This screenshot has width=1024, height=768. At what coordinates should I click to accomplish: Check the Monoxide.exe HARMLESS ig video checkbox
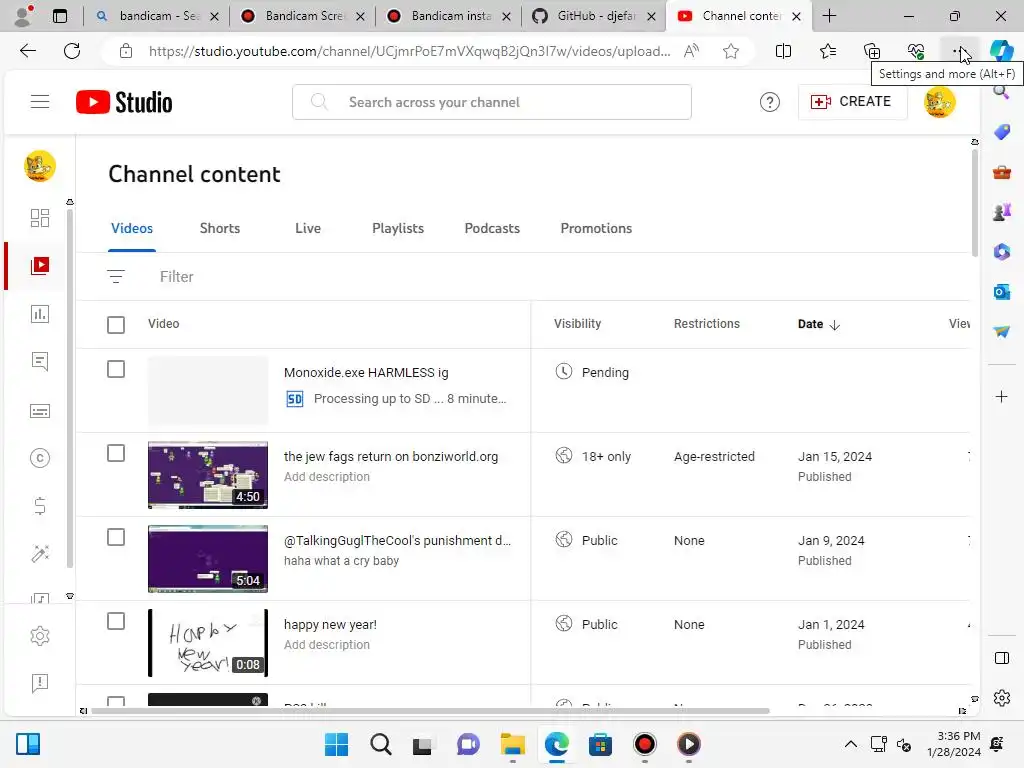[x=116, y=370]
